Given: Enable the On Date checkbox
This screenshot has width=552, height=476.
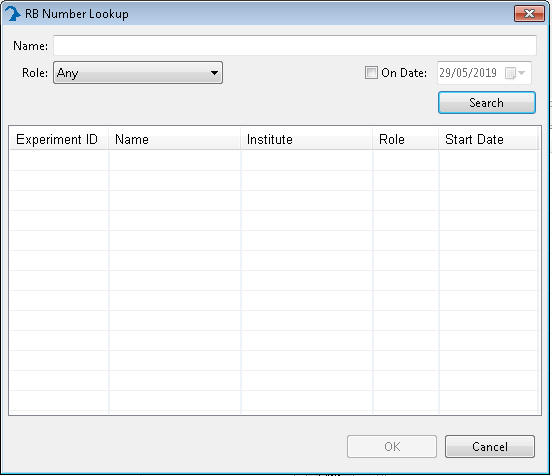Looking at the screenshot, I should pyautogui.click(x=371, y=73).
